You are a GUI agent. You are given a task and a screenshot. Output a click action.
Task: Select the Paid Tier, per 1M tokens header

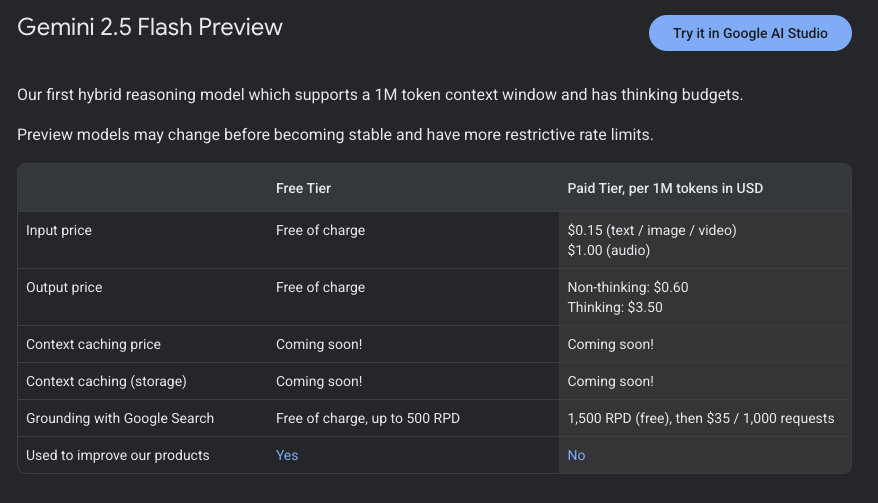tap(665, 188)
